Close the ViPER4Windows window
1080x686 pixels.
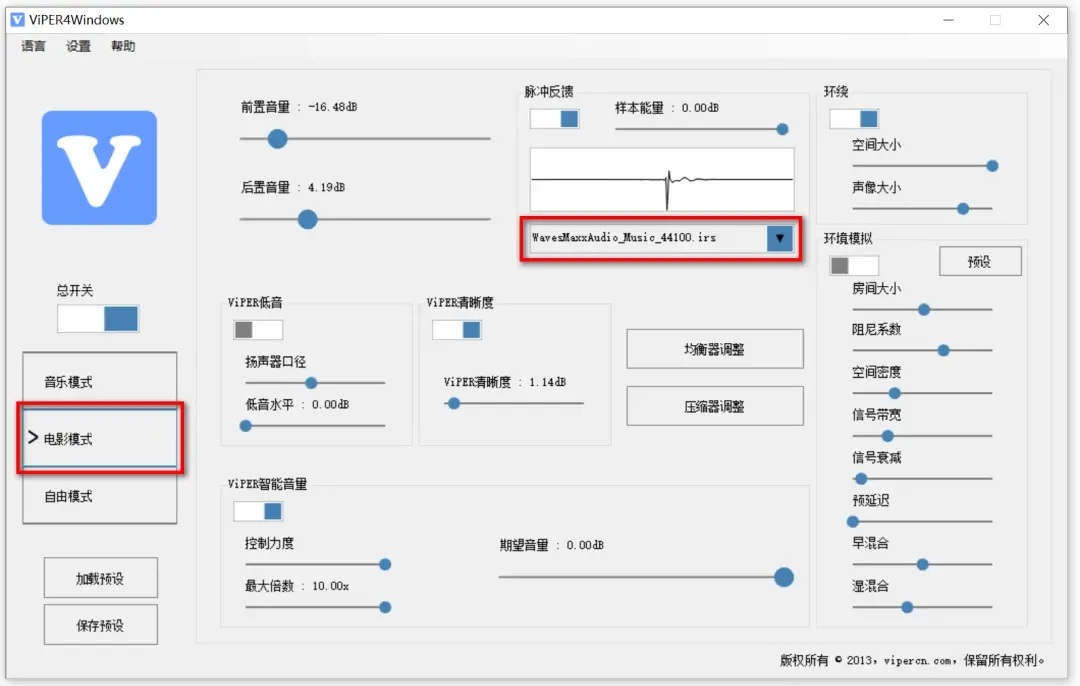(x=1043, y=20)
